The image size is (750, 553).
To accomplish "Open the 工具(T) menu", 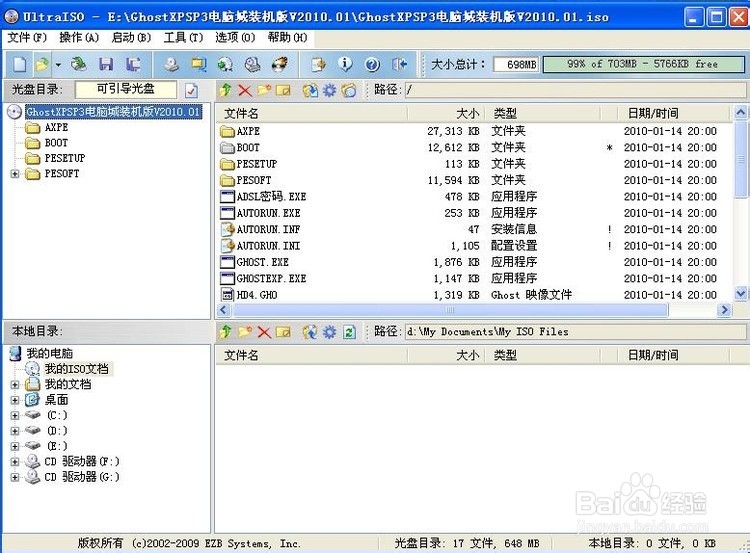I will coord(183,37).
